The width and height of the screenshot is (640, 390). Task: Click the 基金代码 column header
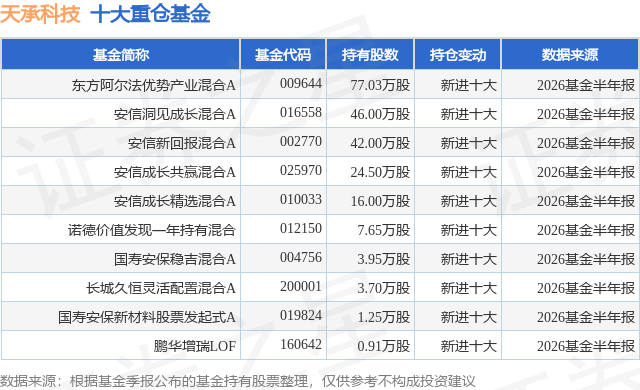(283, 55)
